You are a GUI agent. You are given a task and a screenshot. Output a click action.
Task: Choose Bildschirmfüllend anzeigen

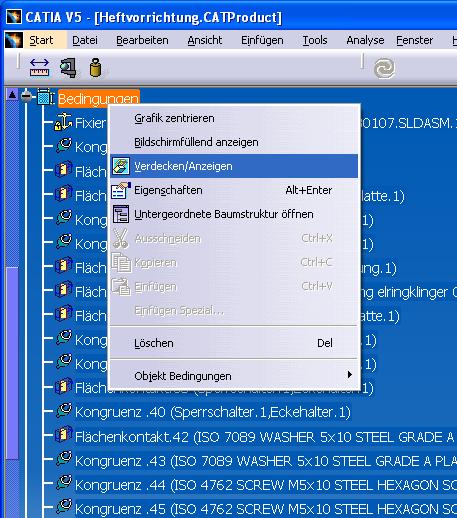tap(234, 142)
